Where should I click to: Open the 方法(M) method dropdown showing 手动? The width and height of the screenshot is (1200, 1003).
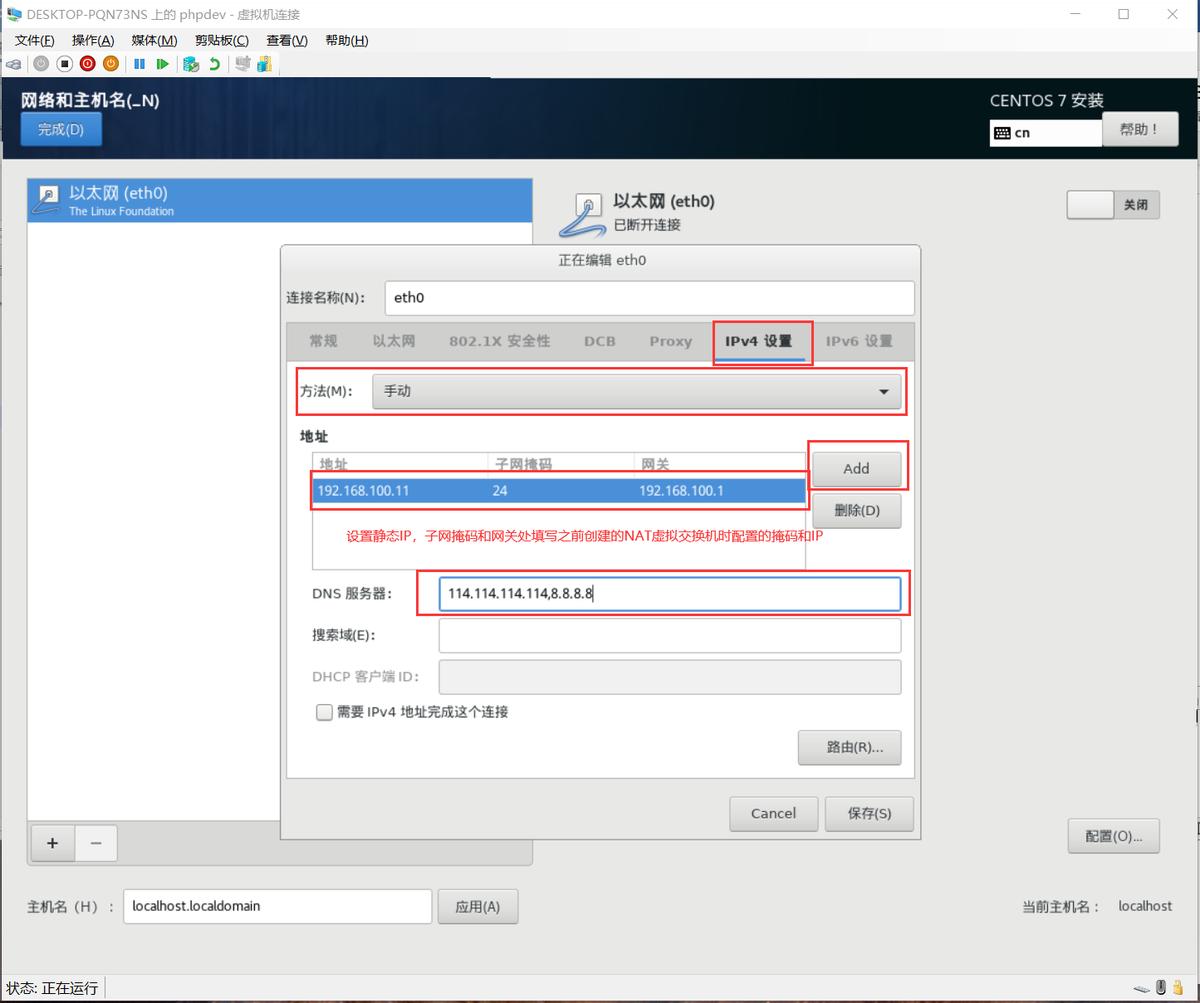click(x=637, y=391)
